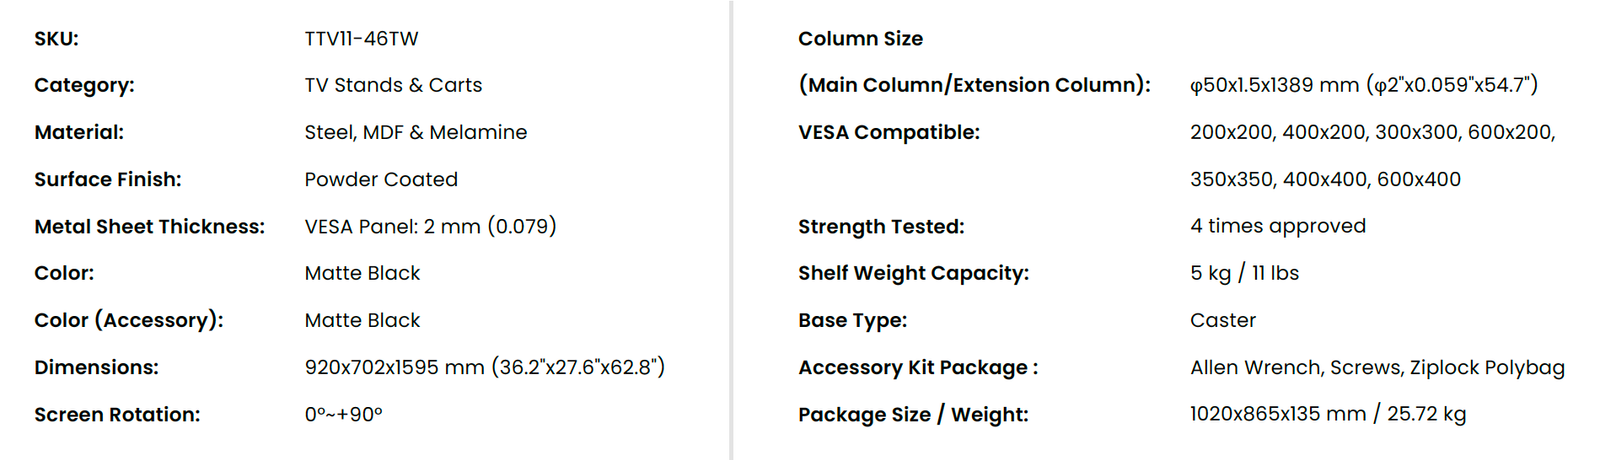Select the Main Column/Extension Column label

pyautogui.click(x=974, y=85)
